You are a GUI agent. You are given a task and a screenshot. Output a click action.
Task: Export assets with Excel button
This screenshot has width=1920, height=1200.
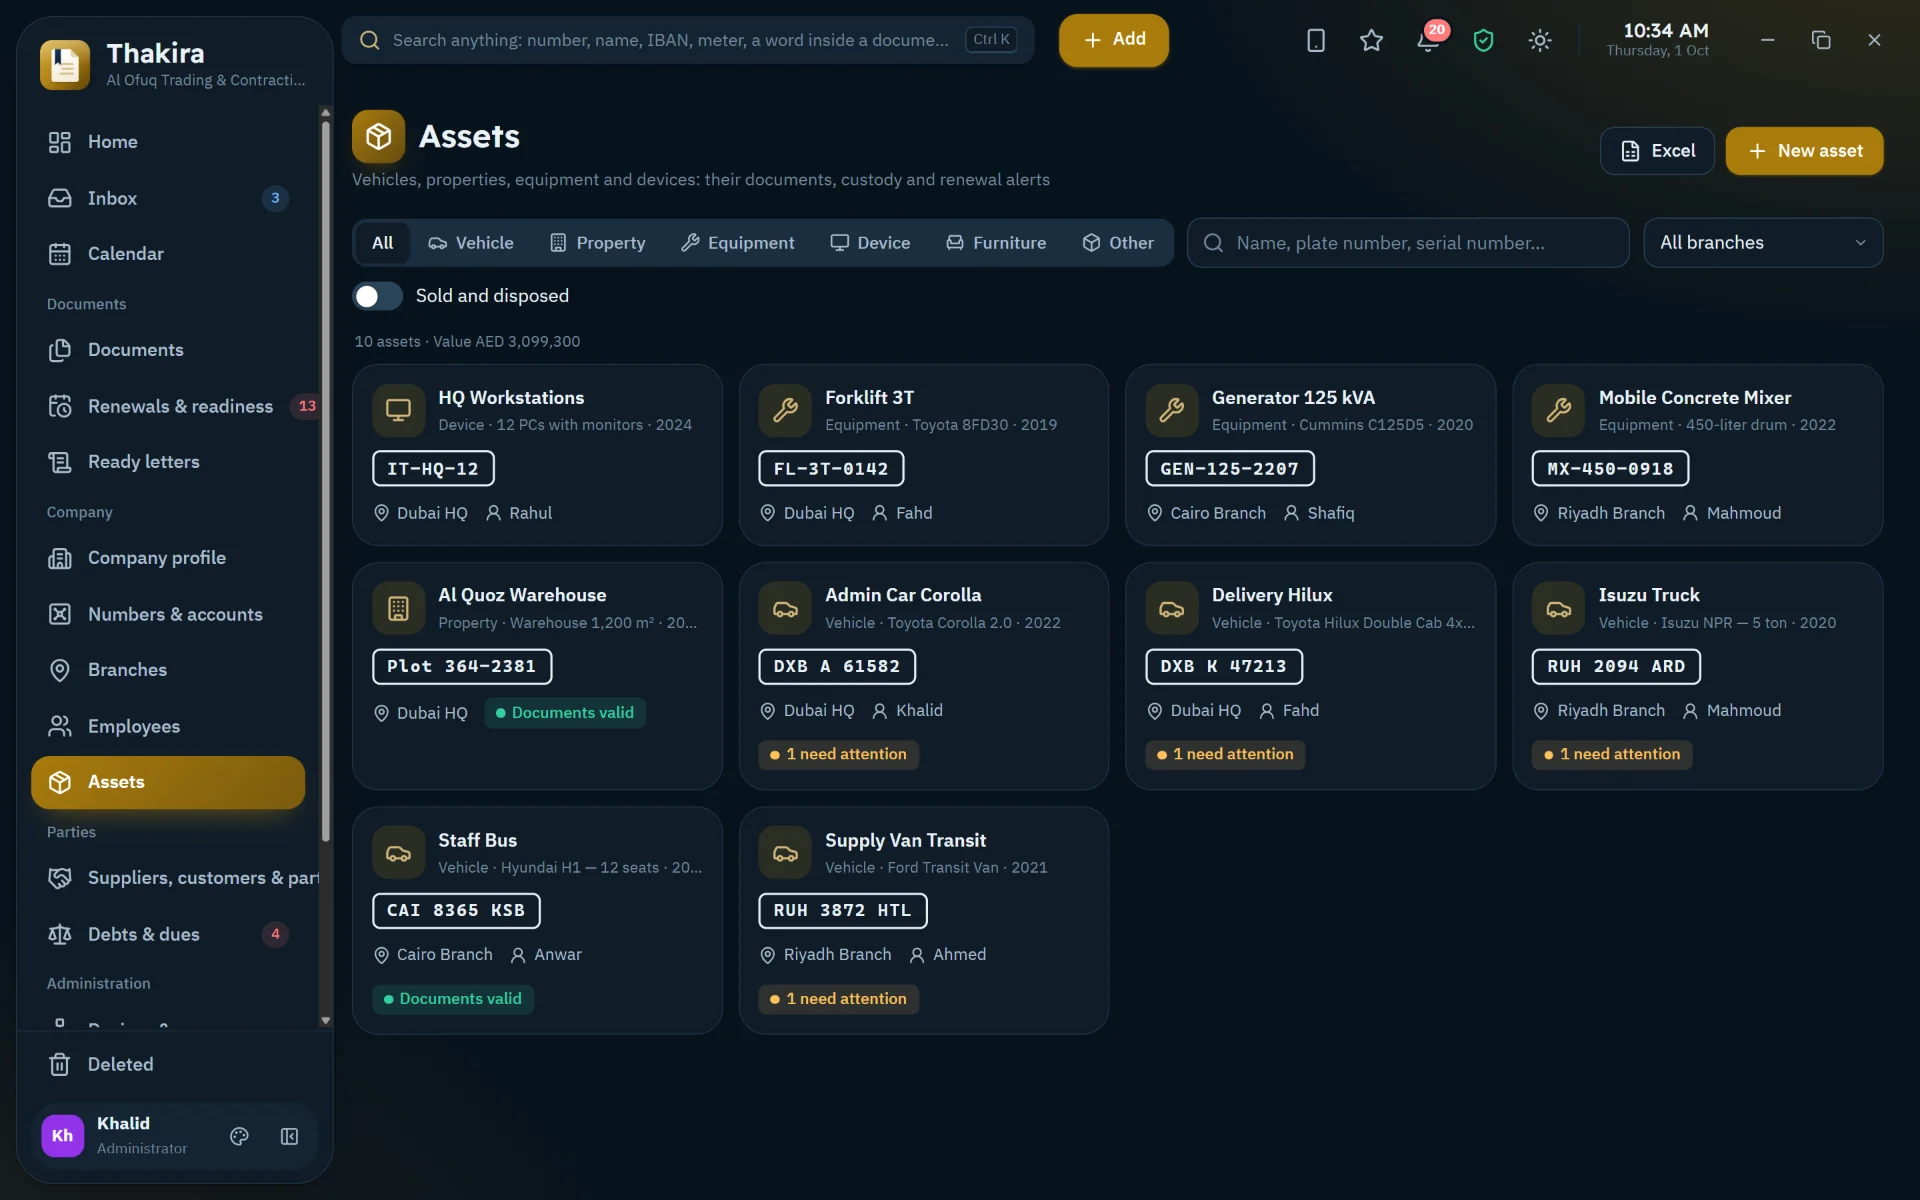tap(1657, 151)
